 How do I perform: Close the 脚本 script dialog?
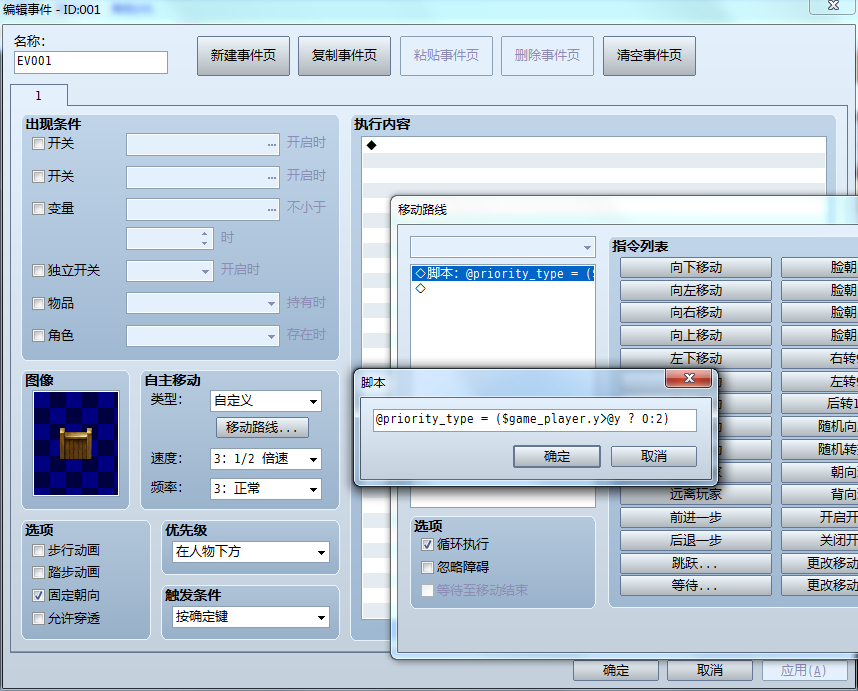(x=689, y=378)
